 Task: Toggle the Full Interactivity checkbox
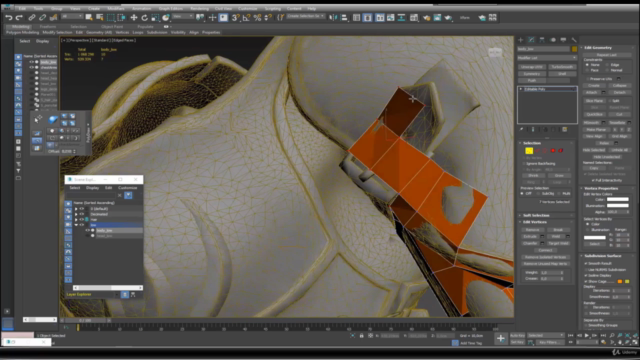pos(593,180)
